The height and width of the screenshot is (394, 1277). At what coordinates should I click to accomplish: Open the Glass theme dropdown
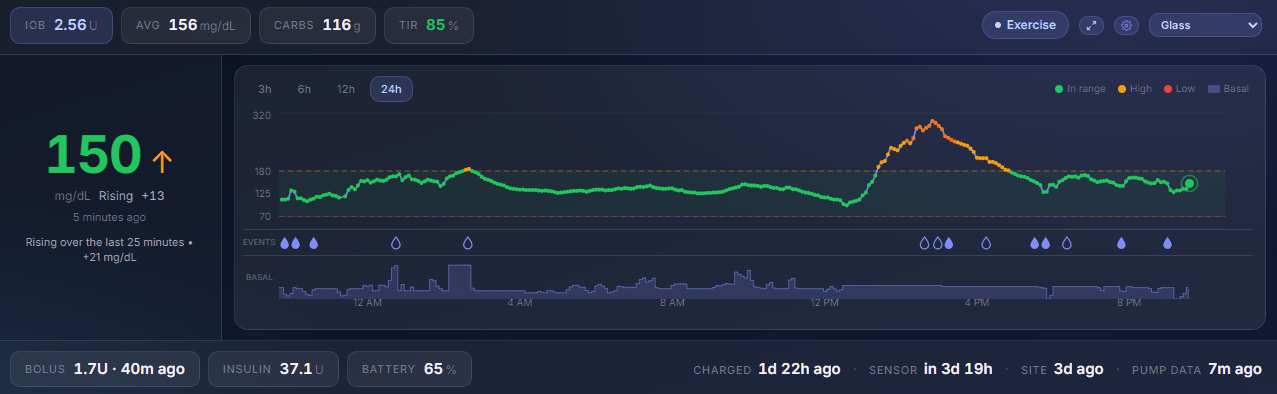click(x=1205, y=25)
